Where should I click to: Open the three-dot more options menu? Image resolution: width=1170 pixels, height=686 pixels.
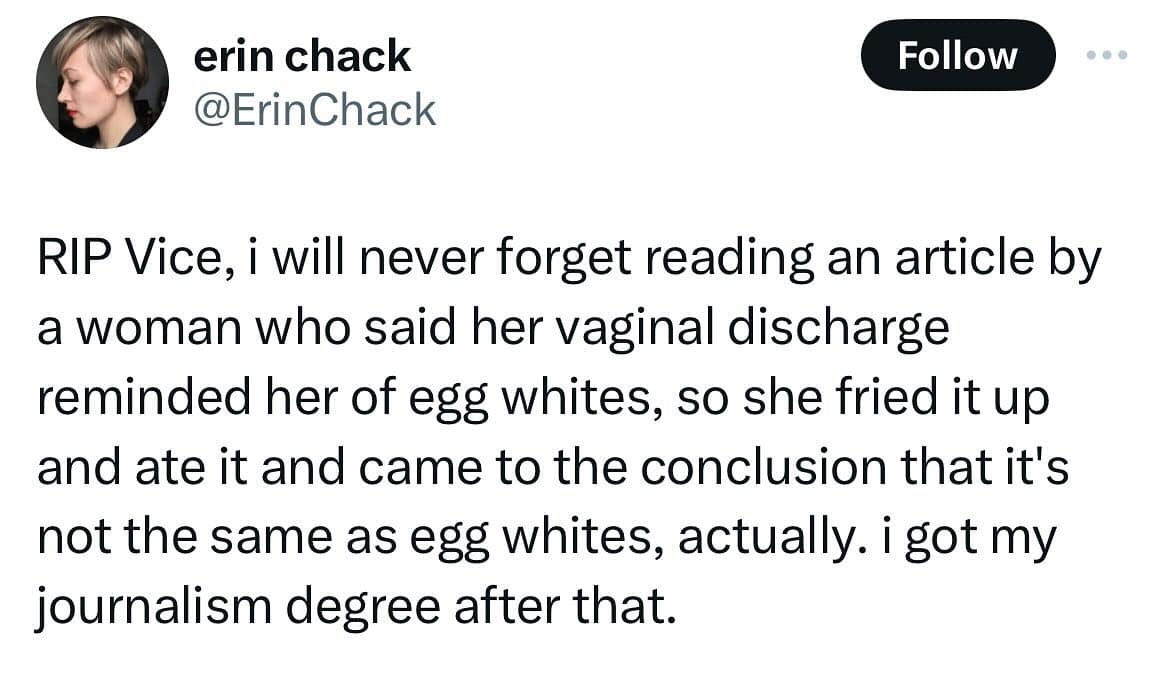[x=1107, y=55]
